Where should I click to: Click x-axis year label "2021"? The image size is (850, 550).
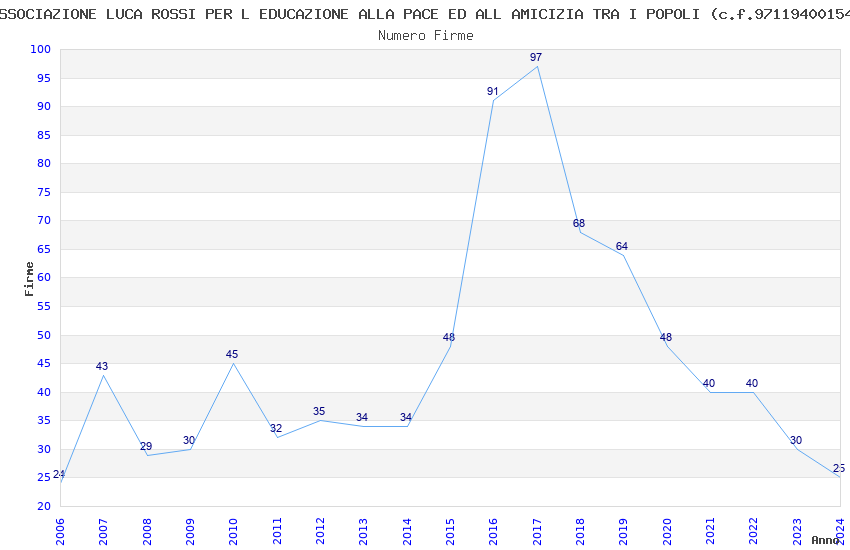coord(710,532)
